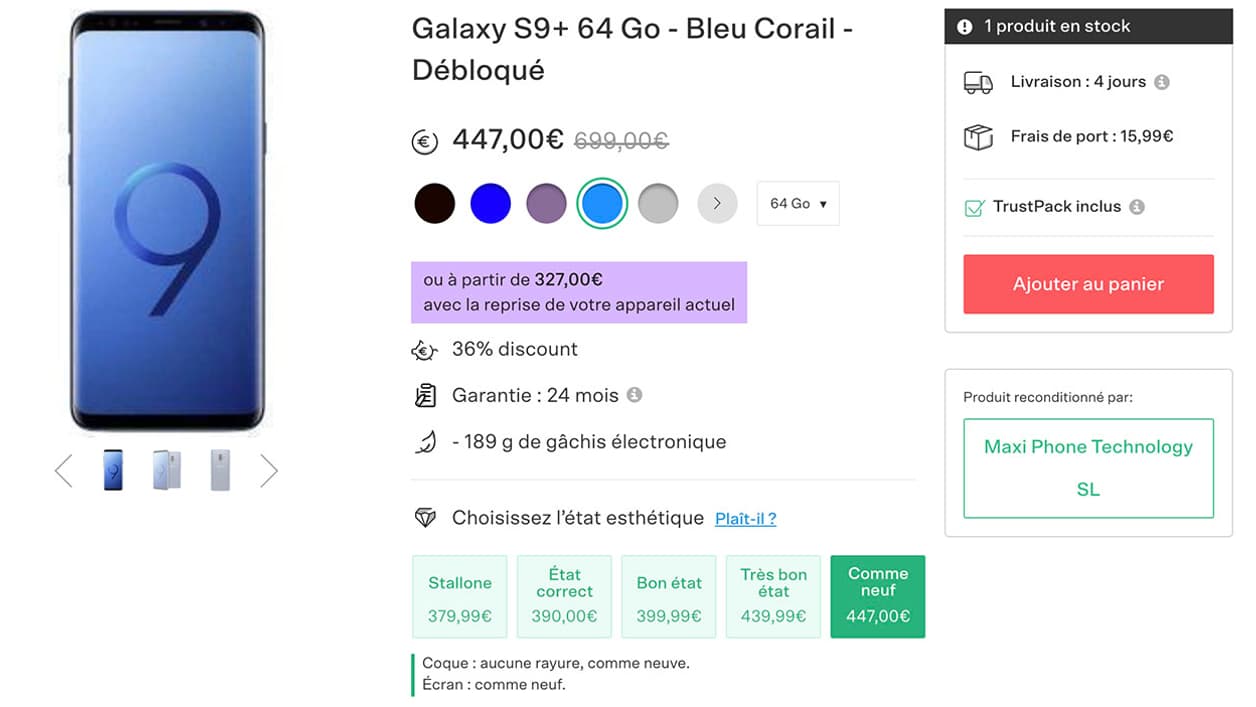1256x707 pixels.
Task: Open the Plaît-il ? help link
Action: point(745,519)
